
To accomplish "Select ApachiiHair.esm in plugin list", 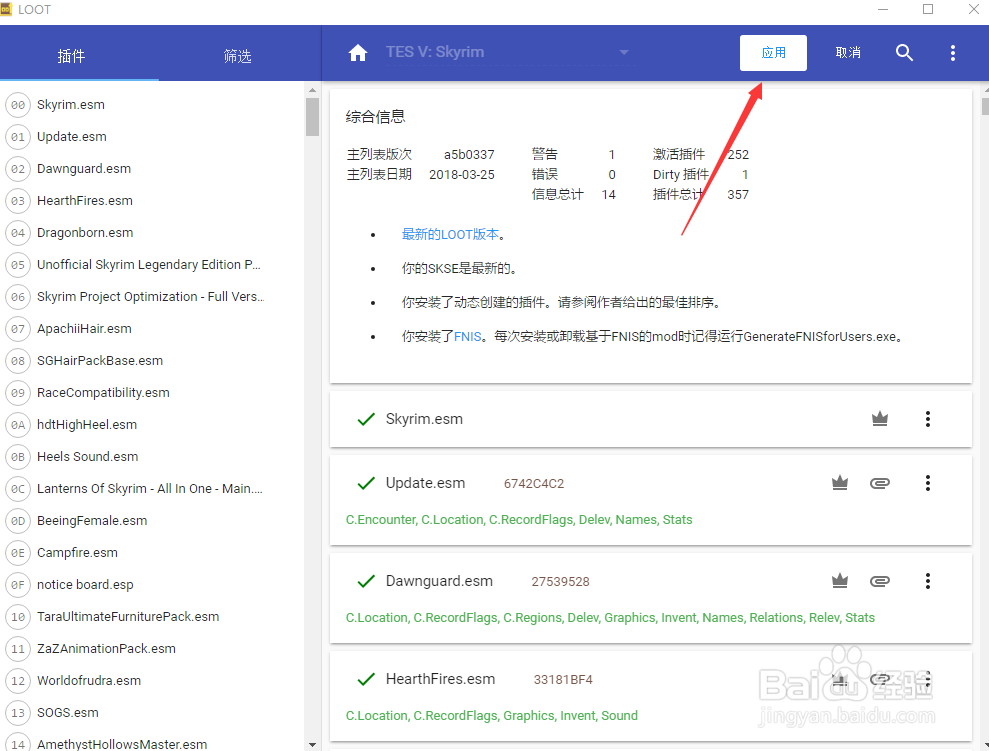I will 85,329.
